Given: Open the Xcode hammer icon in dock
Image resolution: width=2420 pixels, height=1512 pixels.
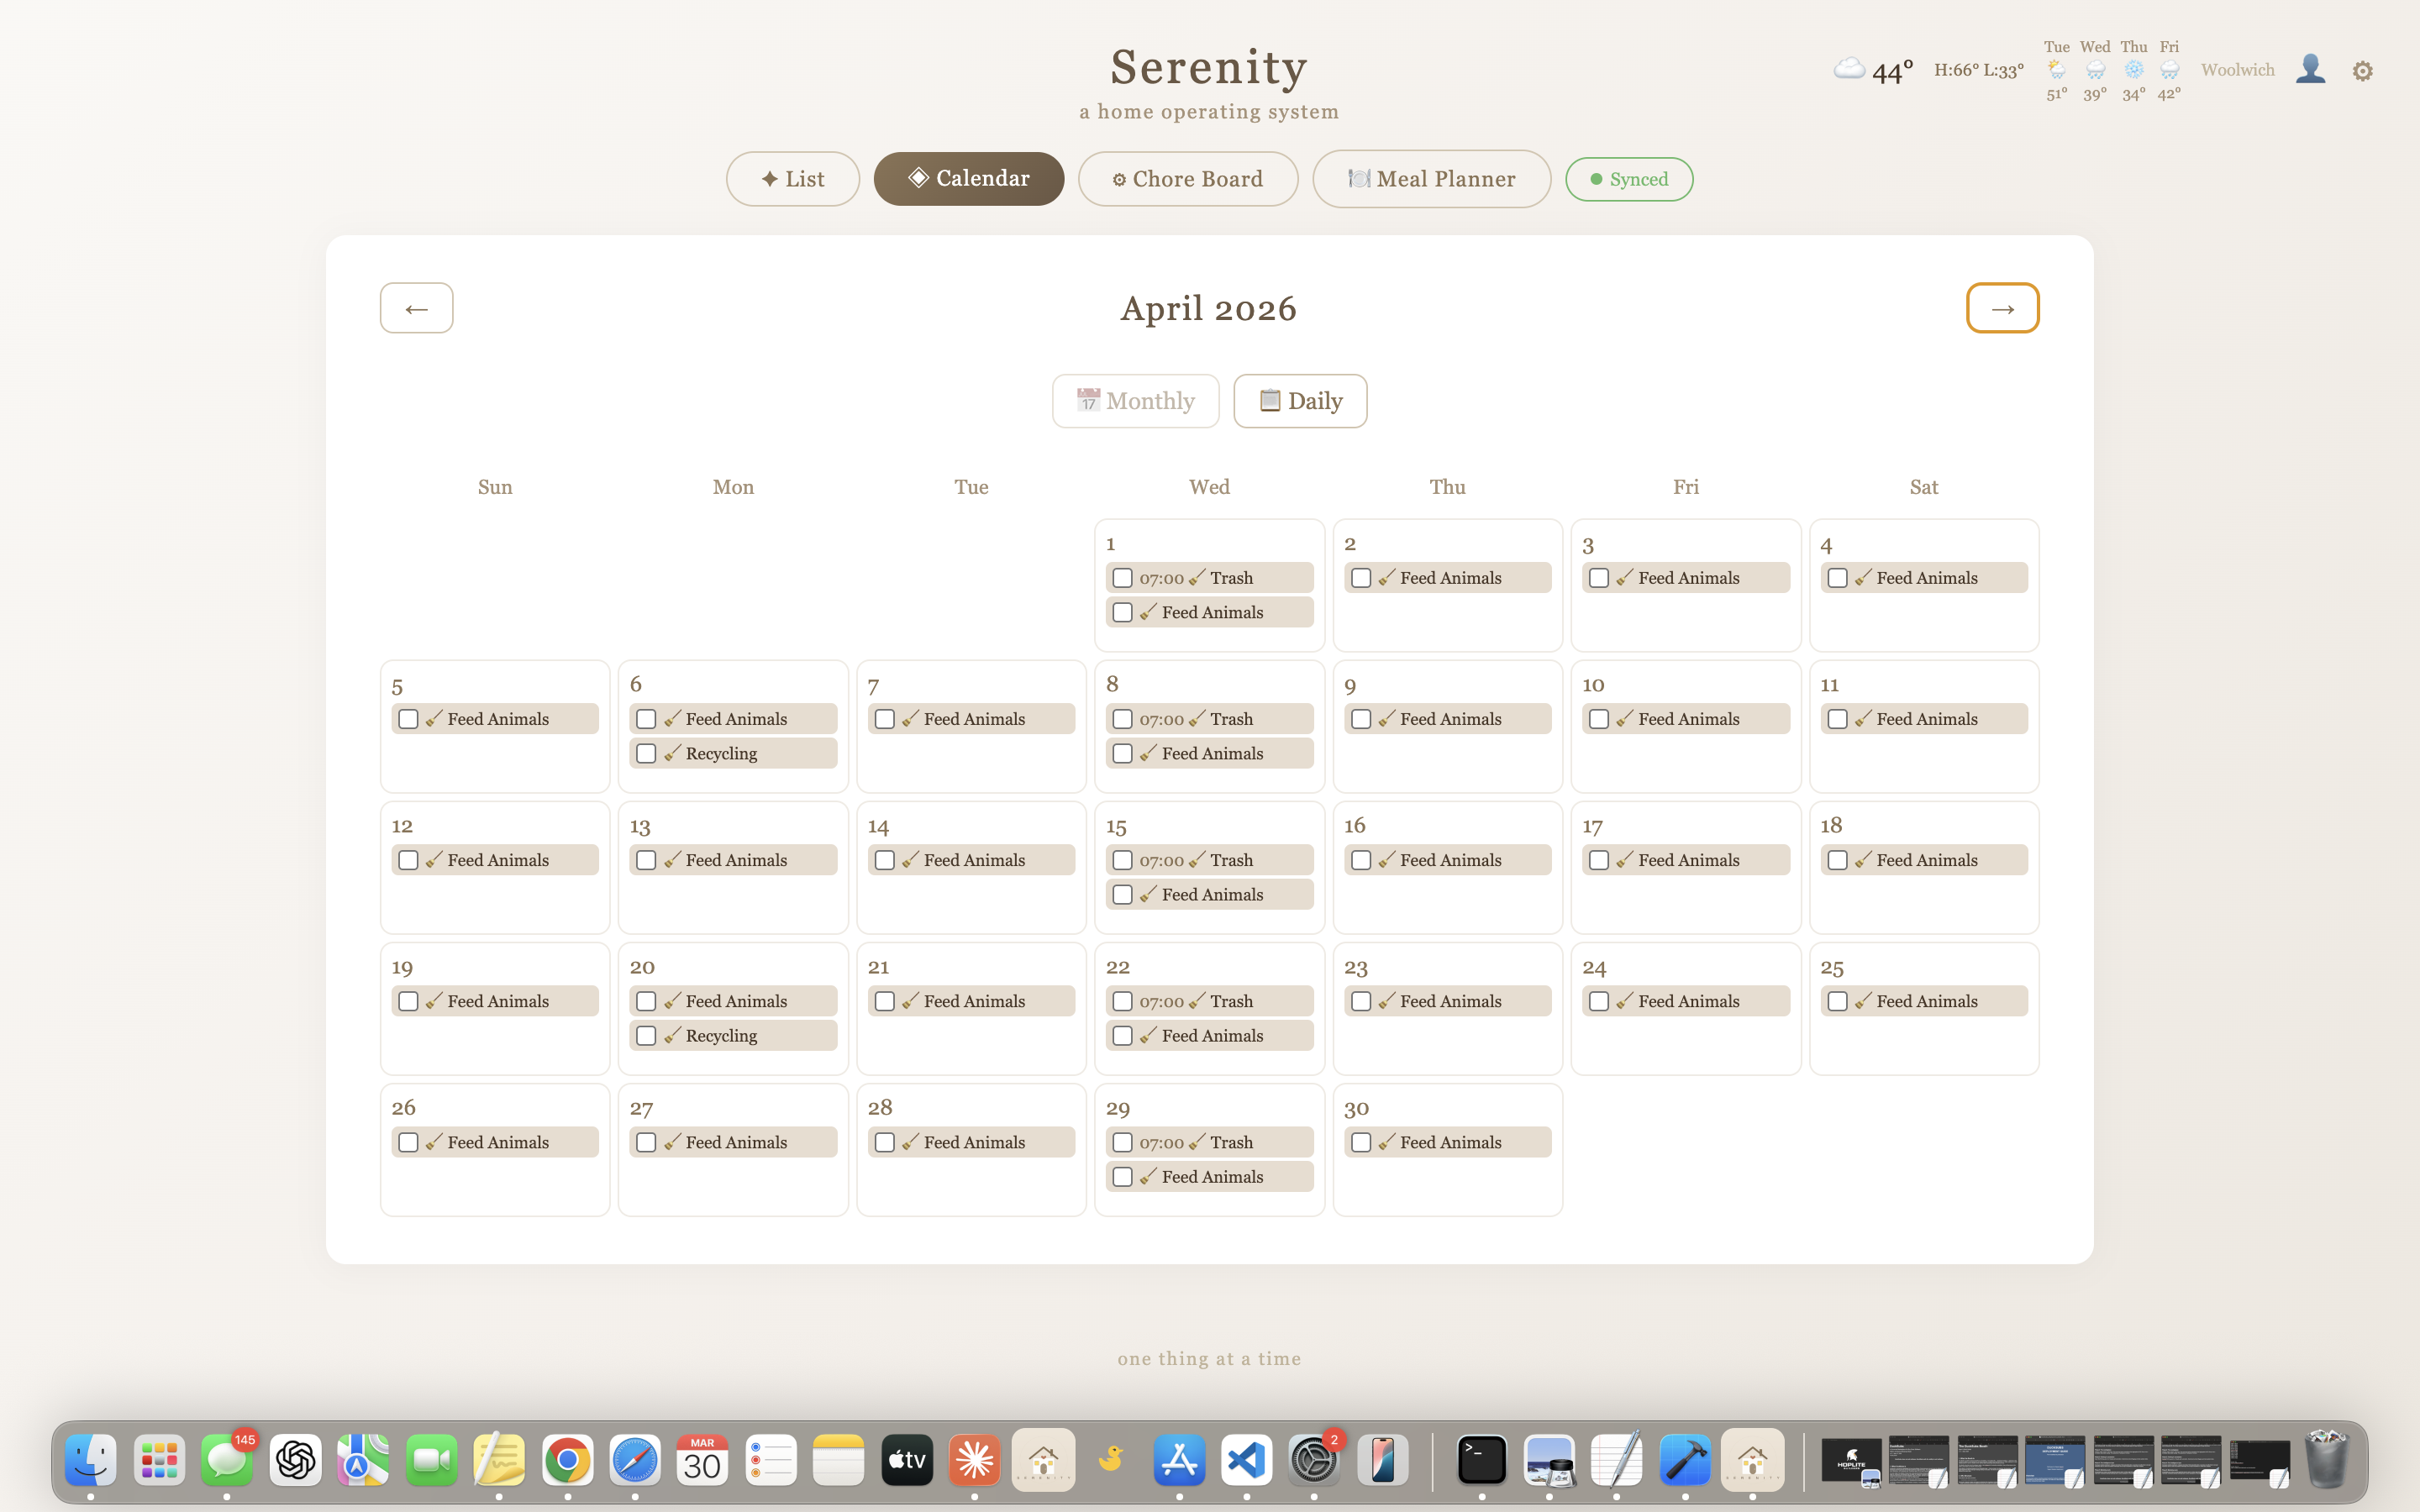Looking at the screenshot, I should [x=1684, y=1460].
